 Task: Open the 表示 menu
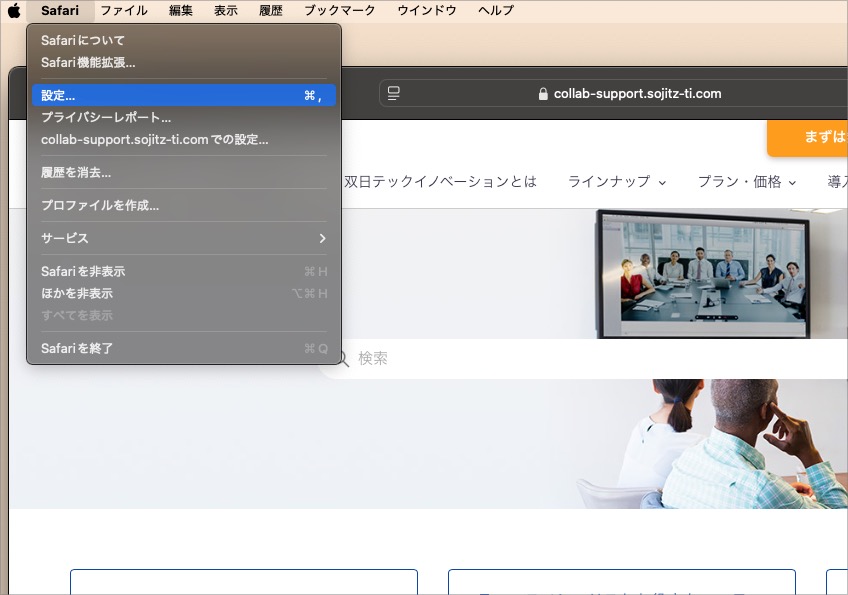coord(226,10)
